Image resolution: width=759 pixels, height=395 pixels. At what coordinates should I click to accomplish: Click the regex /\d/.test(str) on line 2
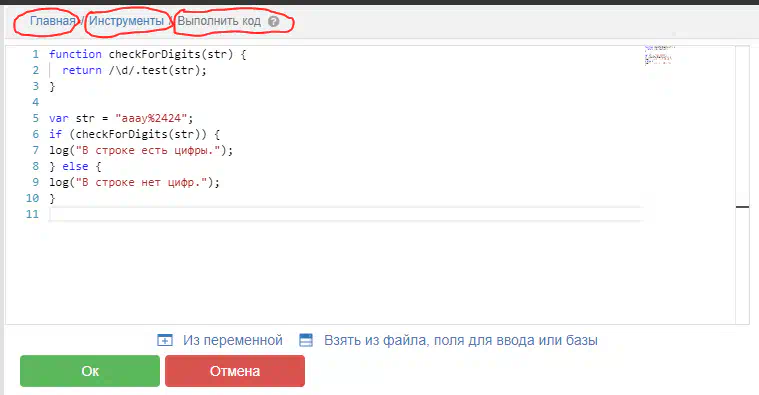tap(154, 70)
